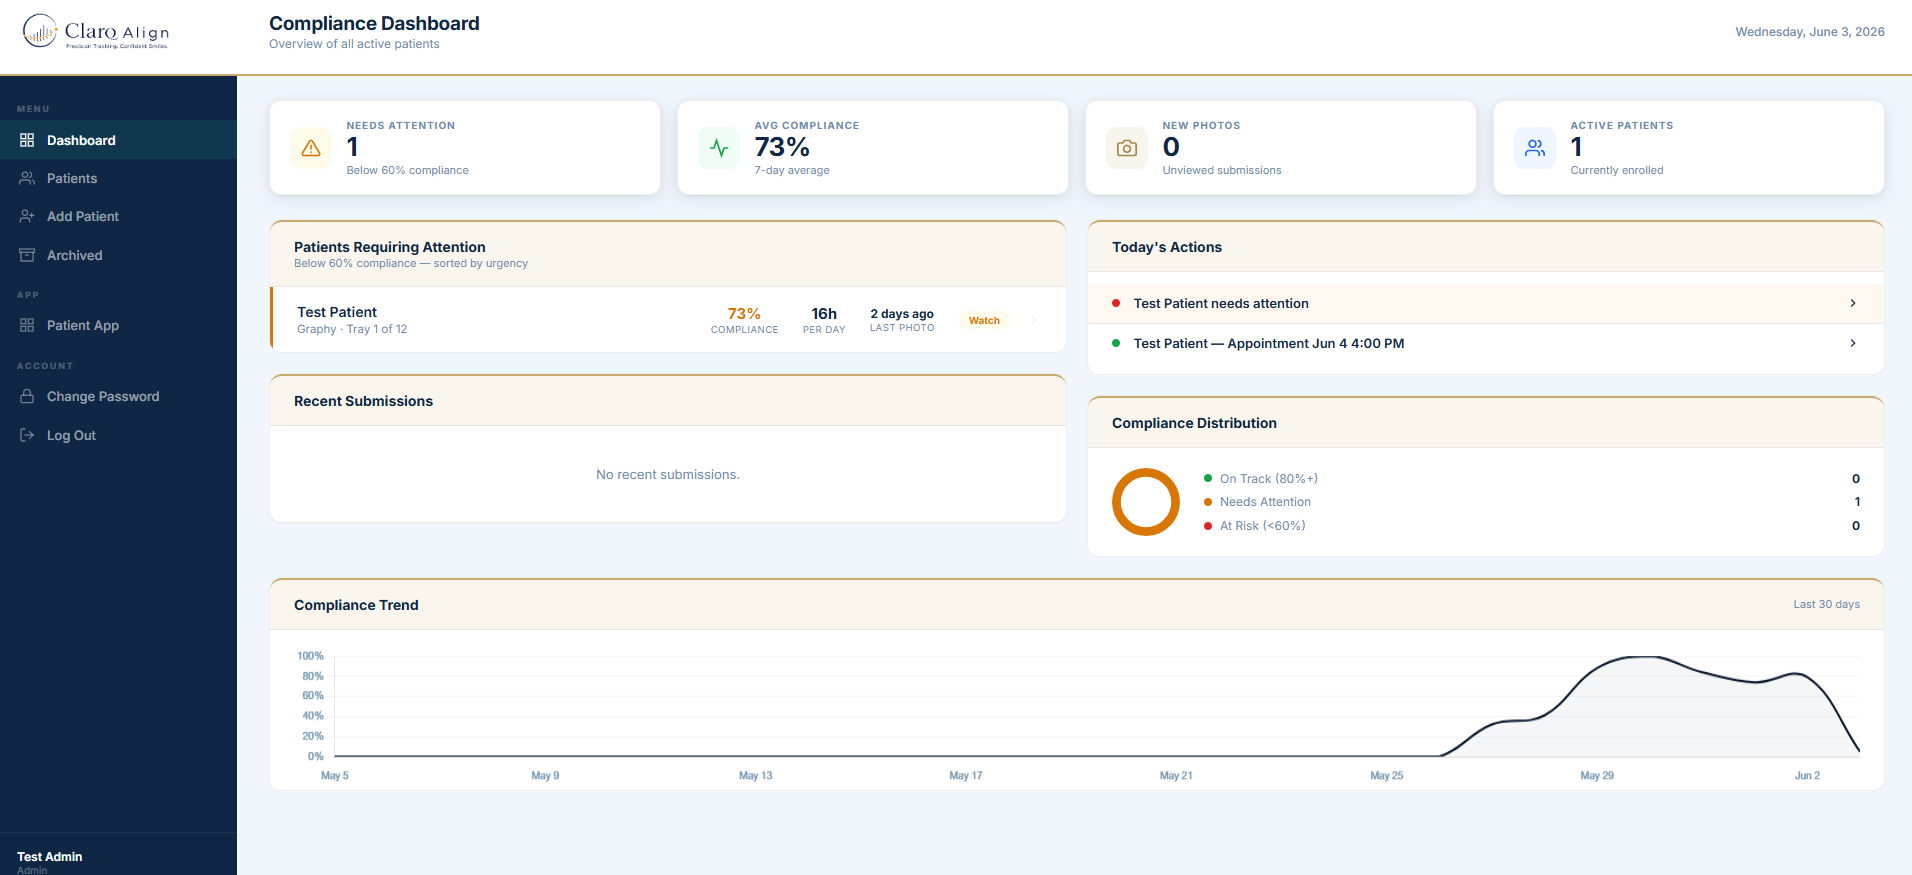Click the On Track (80%+) legend label

click(1269, 479)
